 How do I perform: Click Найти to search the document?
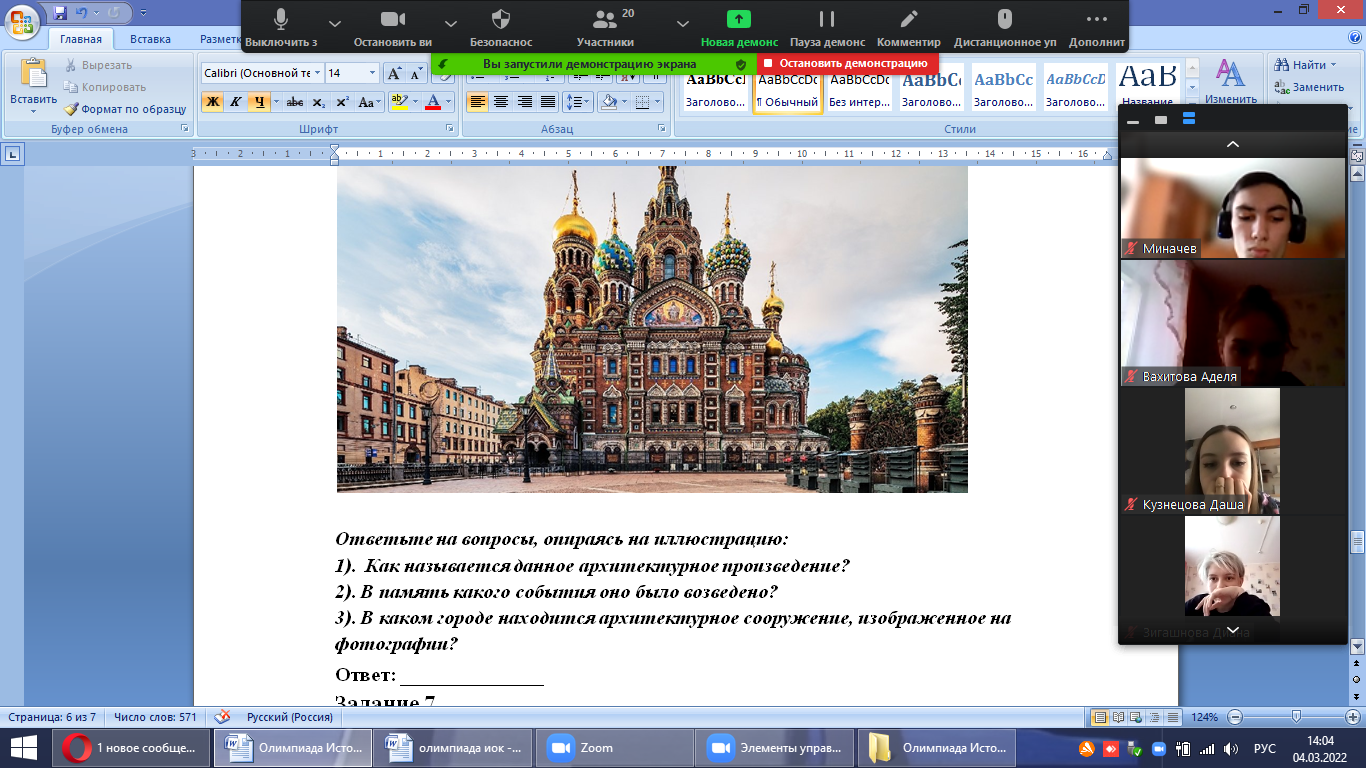pos(1306,65)
